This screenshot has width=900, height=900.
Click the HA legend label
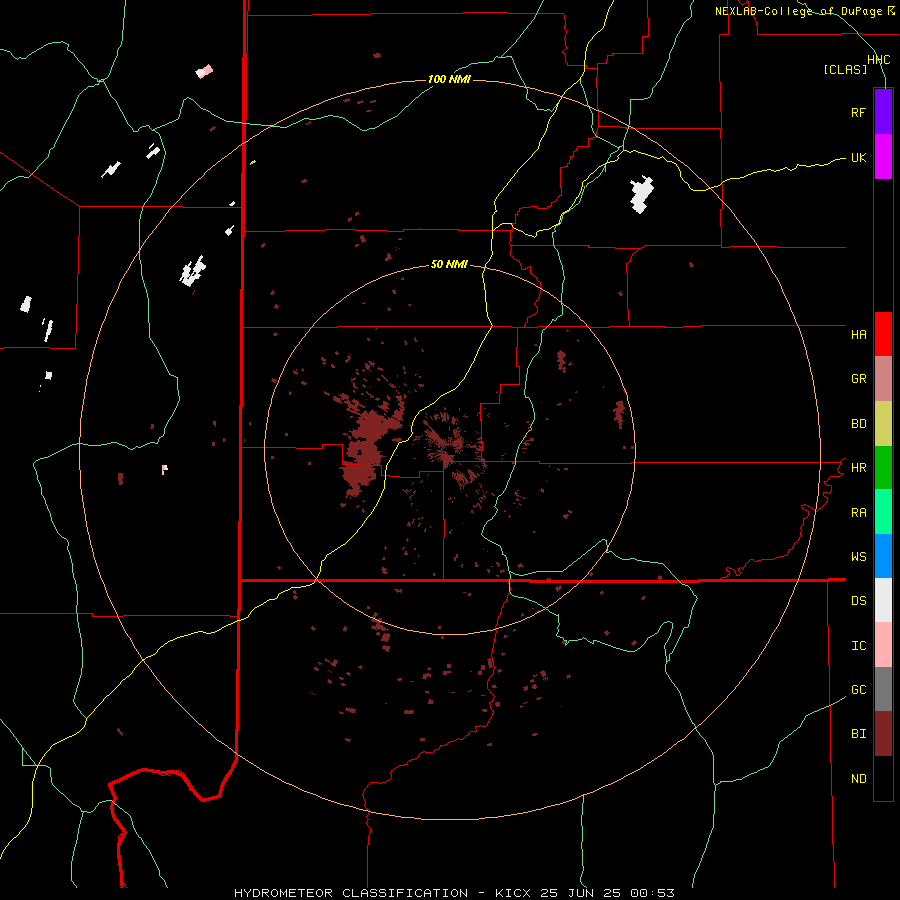click(858, 335)
